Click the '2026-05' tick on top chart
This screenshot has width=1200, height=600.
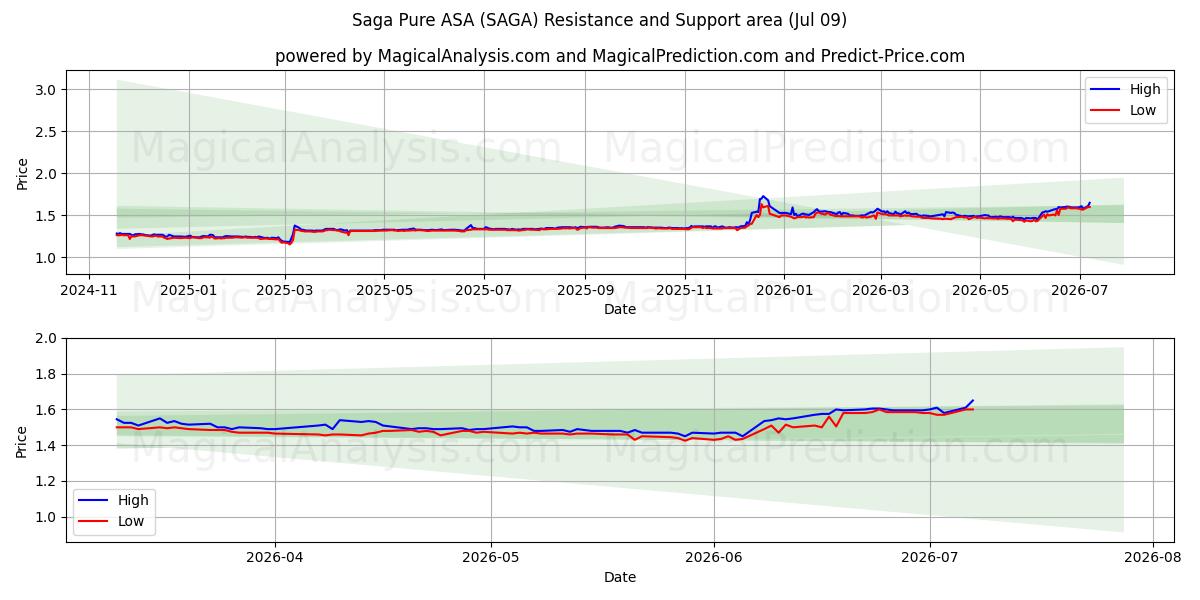[x=980, y=291]
